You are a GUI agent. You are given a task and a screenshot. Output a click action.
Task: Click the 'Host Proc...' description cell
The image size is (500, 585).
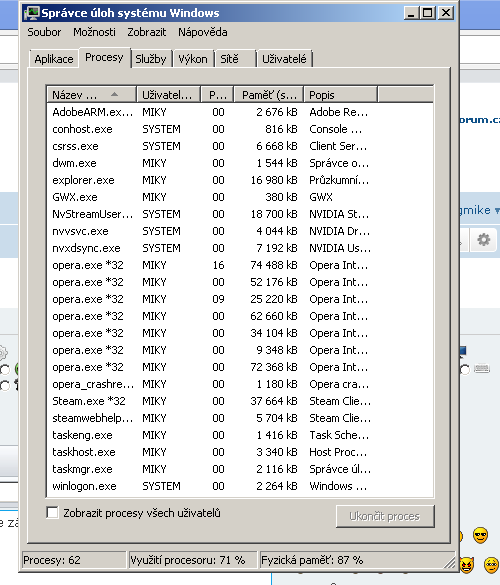(x=338, y=452)
